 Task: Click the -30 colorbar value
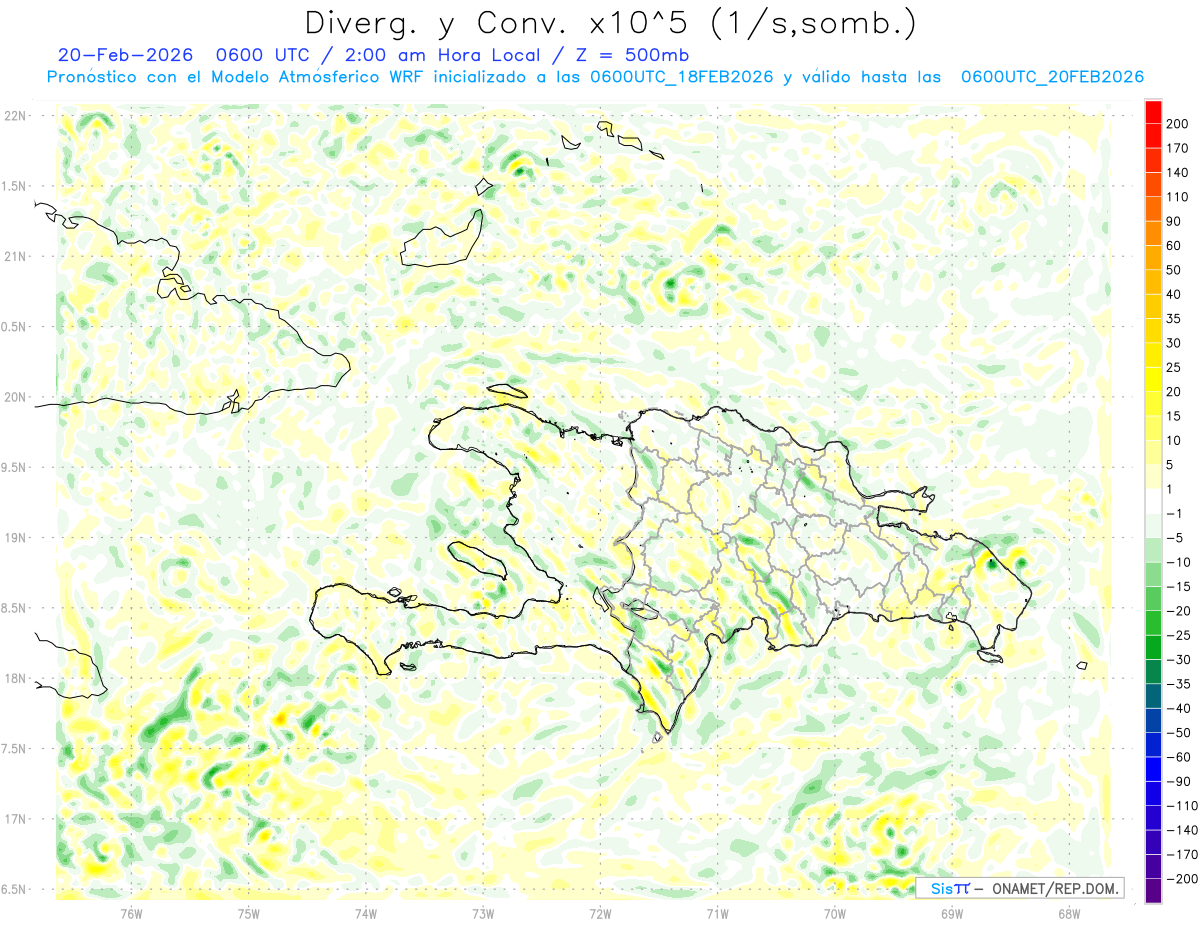tap(1180, 660)
